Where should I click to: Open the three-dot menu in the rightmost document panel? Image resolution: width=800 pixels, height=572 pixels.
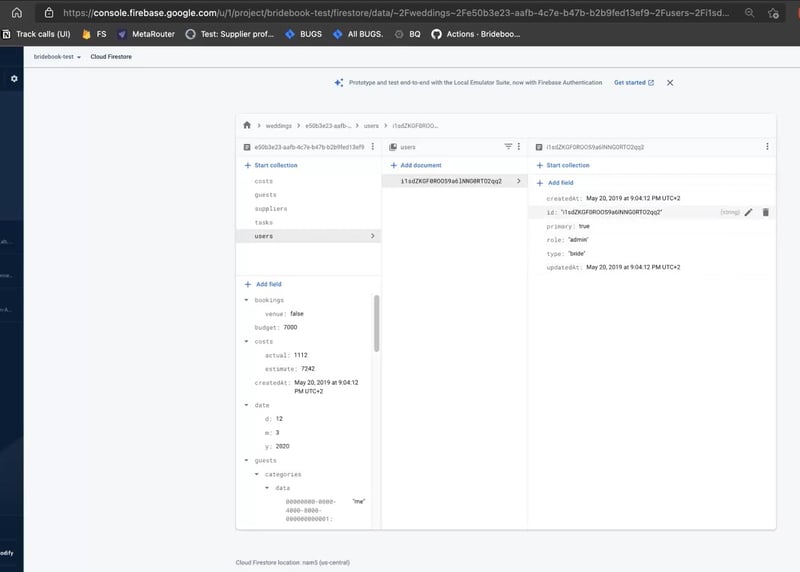coord(767,147)
